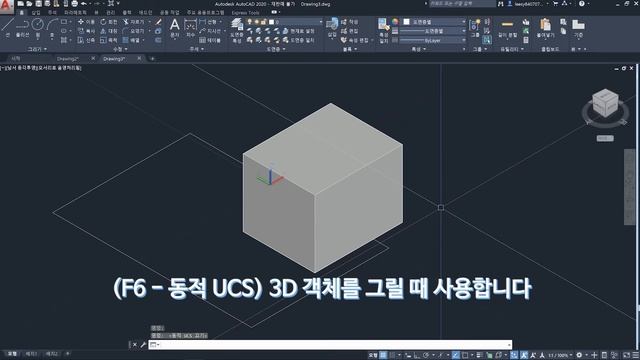640x360 pixels.
Task: Toggle annotation visibility in status bar
Action: tap(524, 355)
